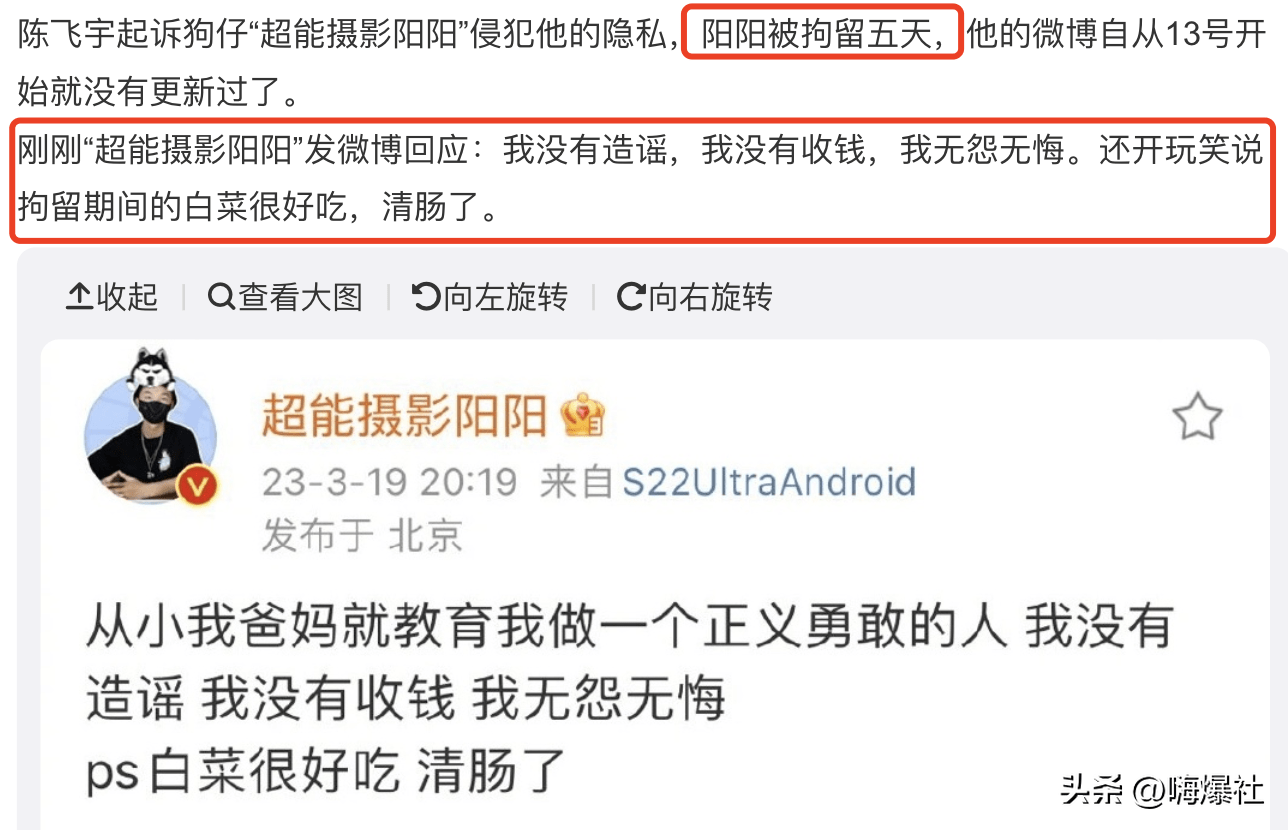Open the 超能摄影阳阳 username link
This screenshot has height=830, width=1288.
point(405,416)
